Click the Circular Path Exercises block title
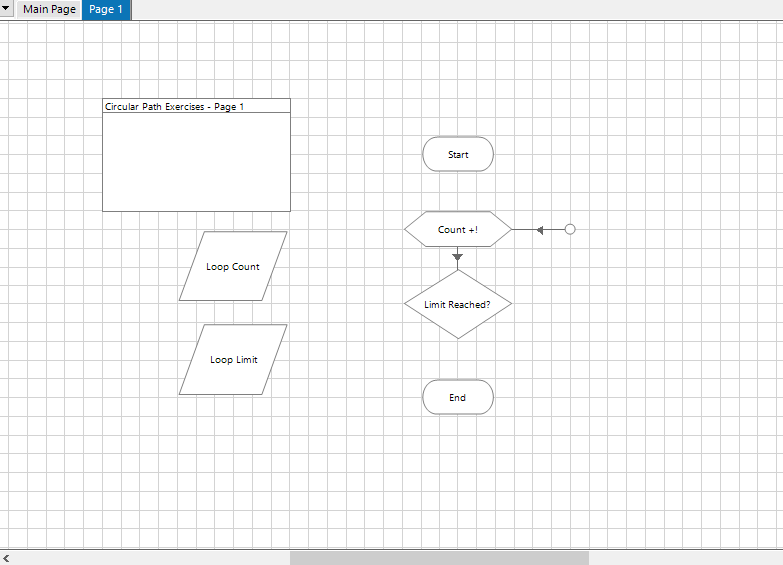Image resolution: width=783 pixels, height=565 pixels. point(174,106)
